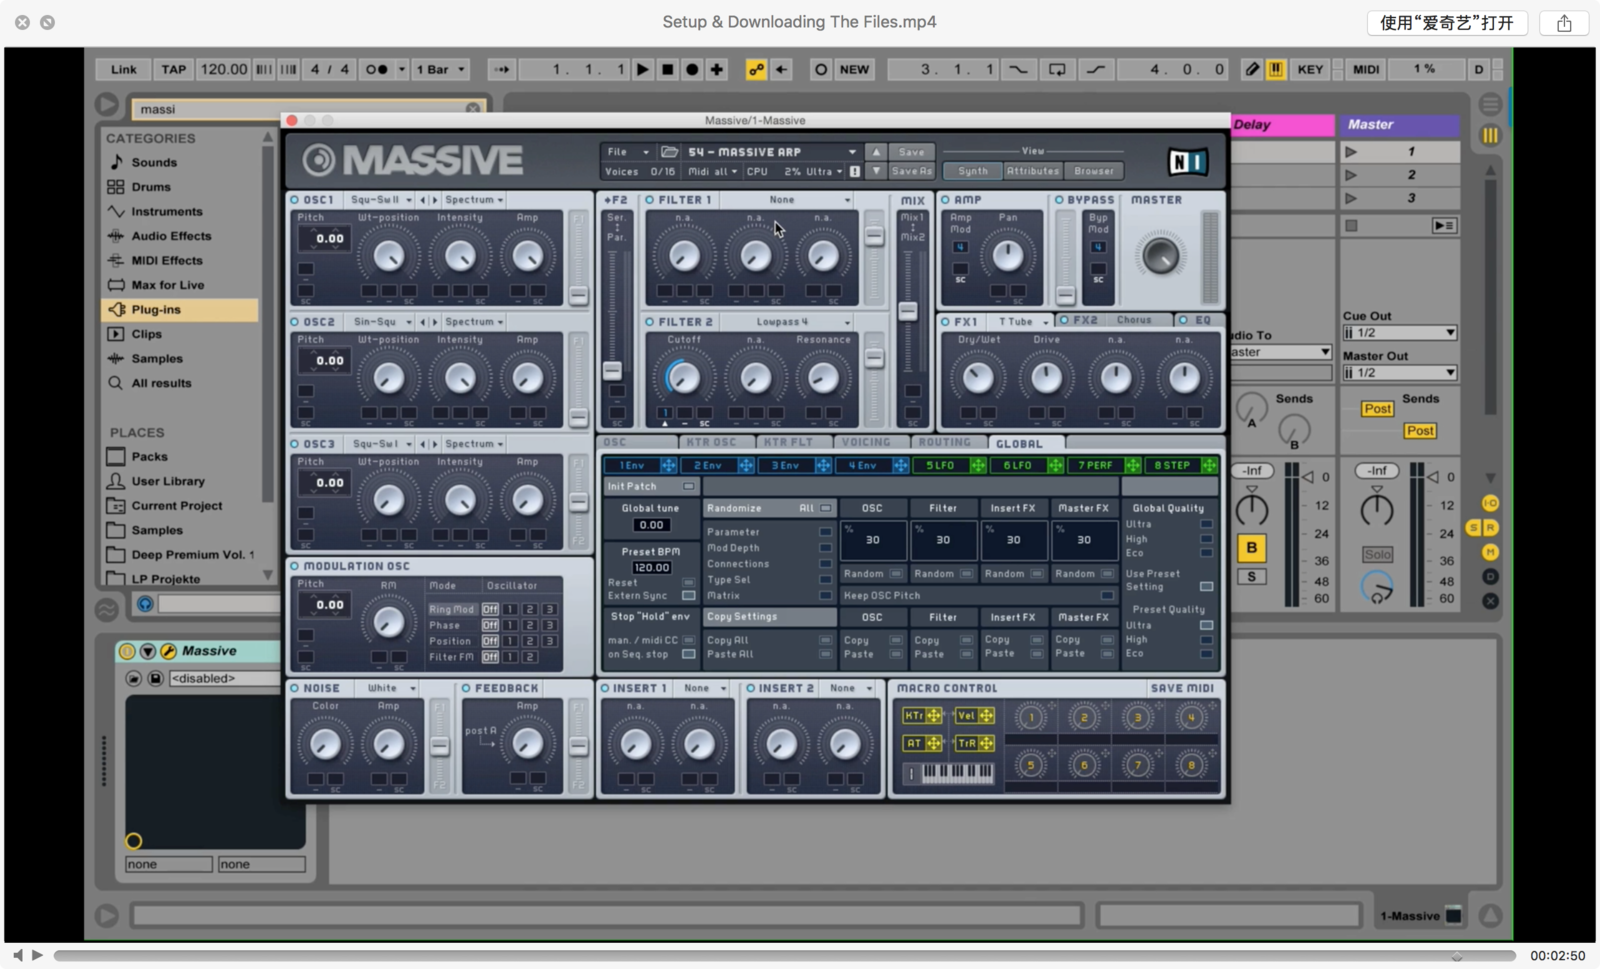The width and height of the screenshot is (1600, 969).
Task: Click the Save preset button
Action: [x=912, y=152]
